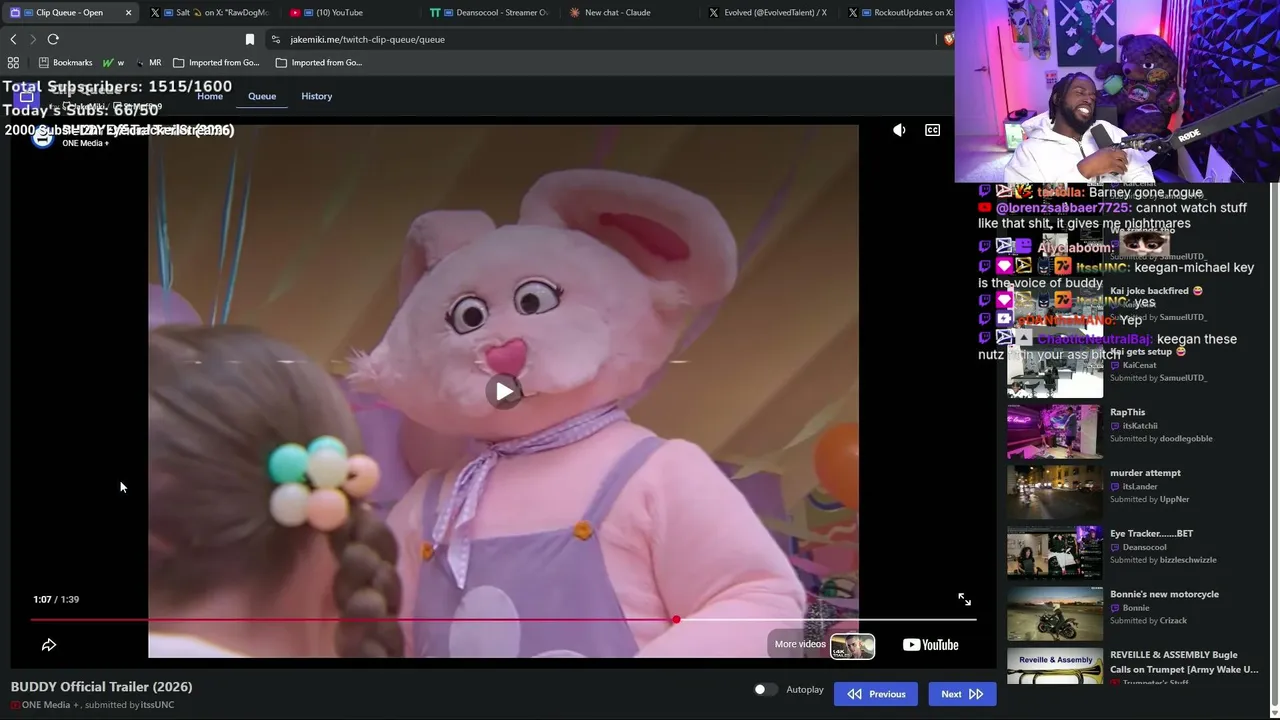Click the Twitch icon beside 'Bonnie' channel

[1115, 608]
